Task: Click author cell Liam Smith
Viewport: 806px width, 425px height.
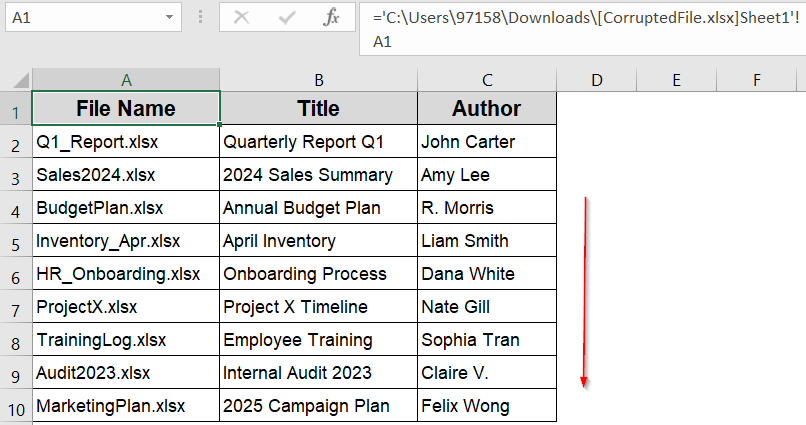Action: coord(487,241)
